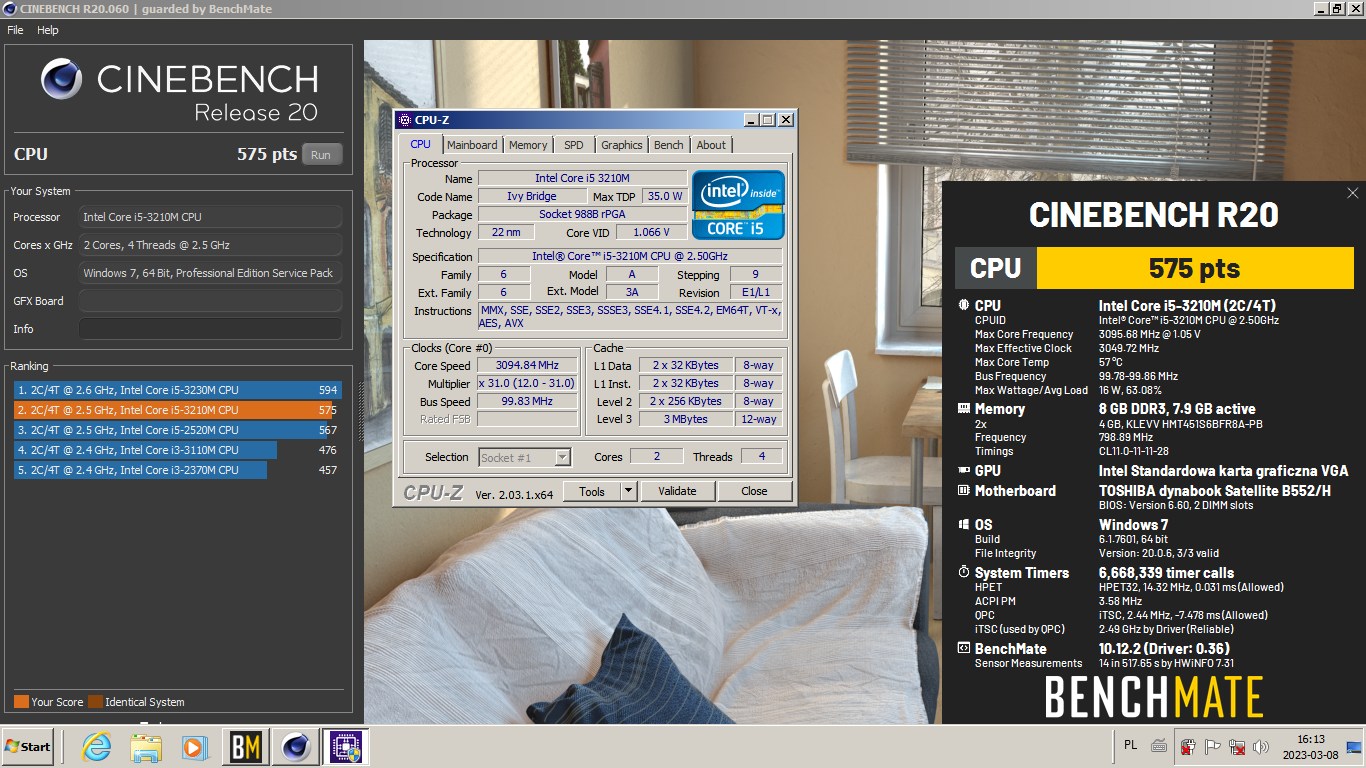Click the orange Your Score legend swatch

(21, 701)
